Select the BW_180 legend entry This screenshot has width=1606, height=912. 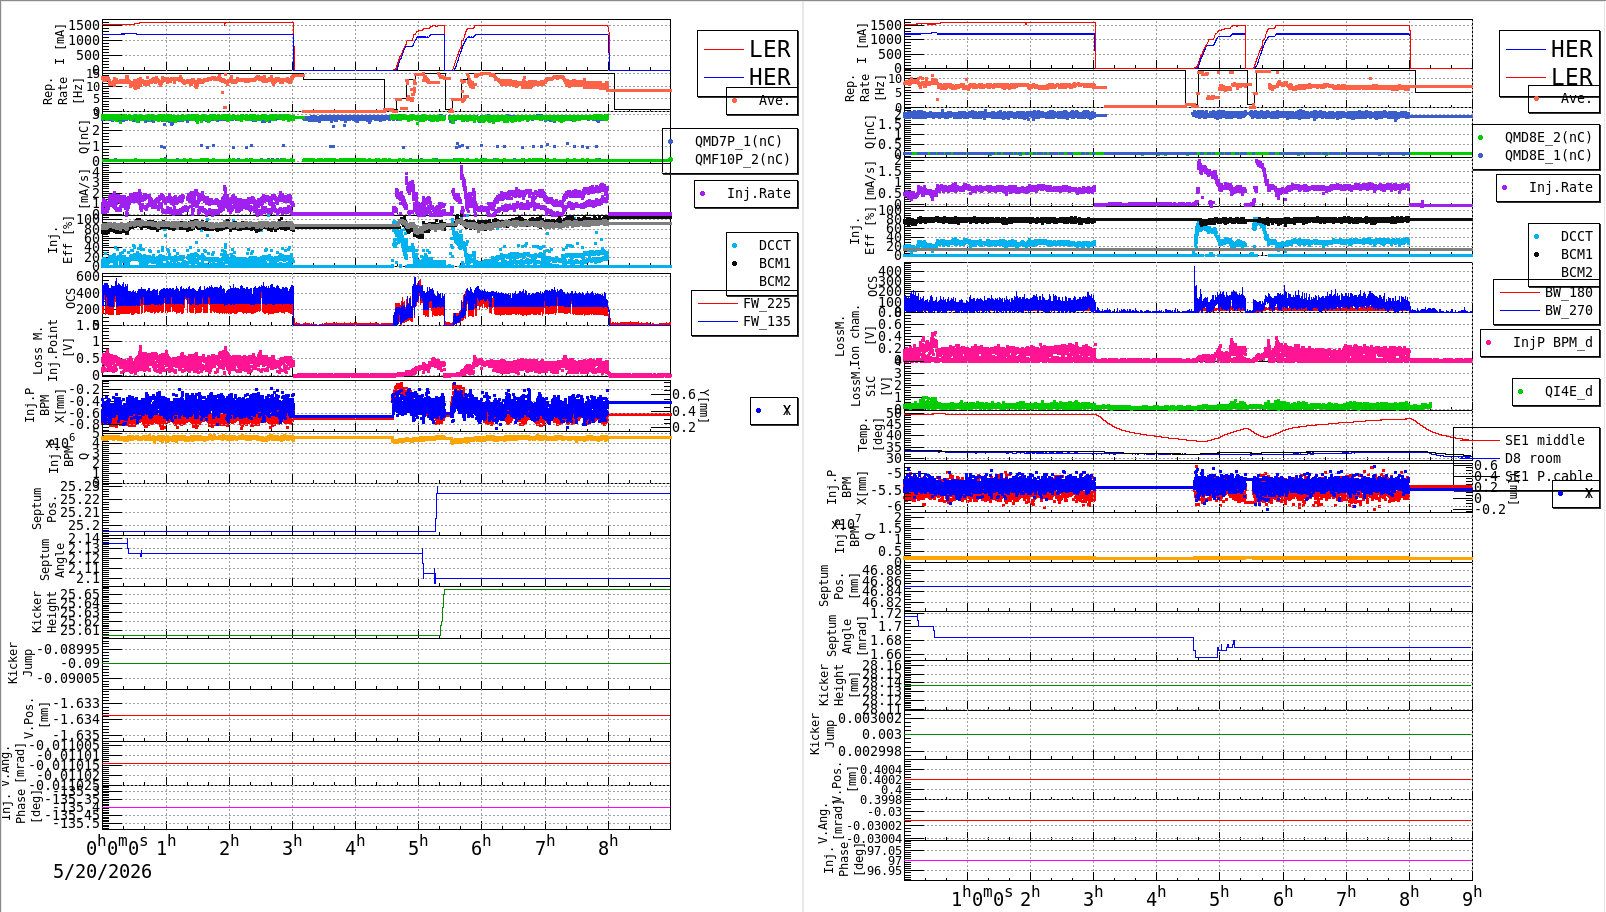tap(1568, 292)
